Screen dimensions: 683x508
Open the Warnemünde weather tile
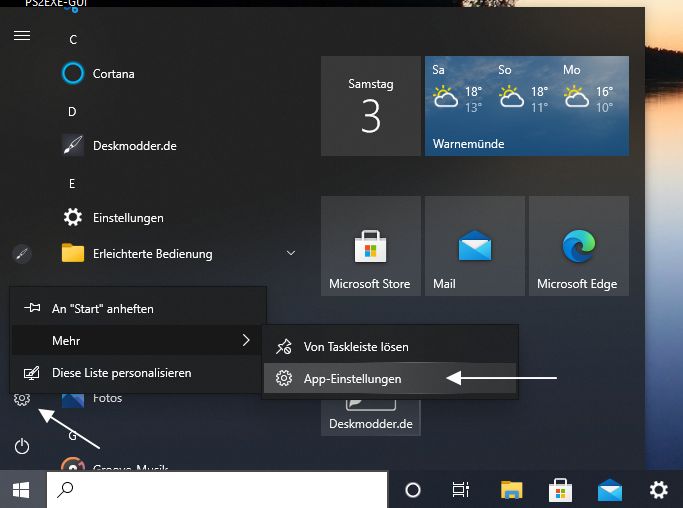tap(527, 106)
